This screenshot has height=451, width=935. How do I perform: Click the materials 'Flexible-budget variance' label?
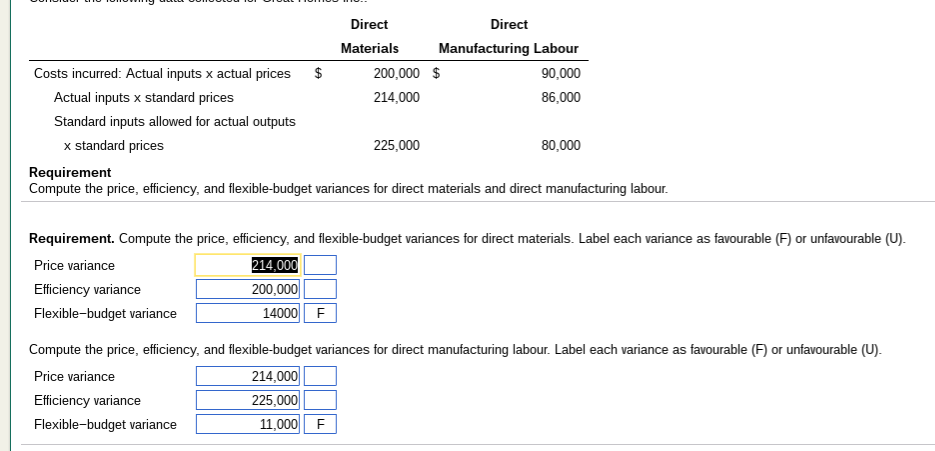[x=105, y=313]
